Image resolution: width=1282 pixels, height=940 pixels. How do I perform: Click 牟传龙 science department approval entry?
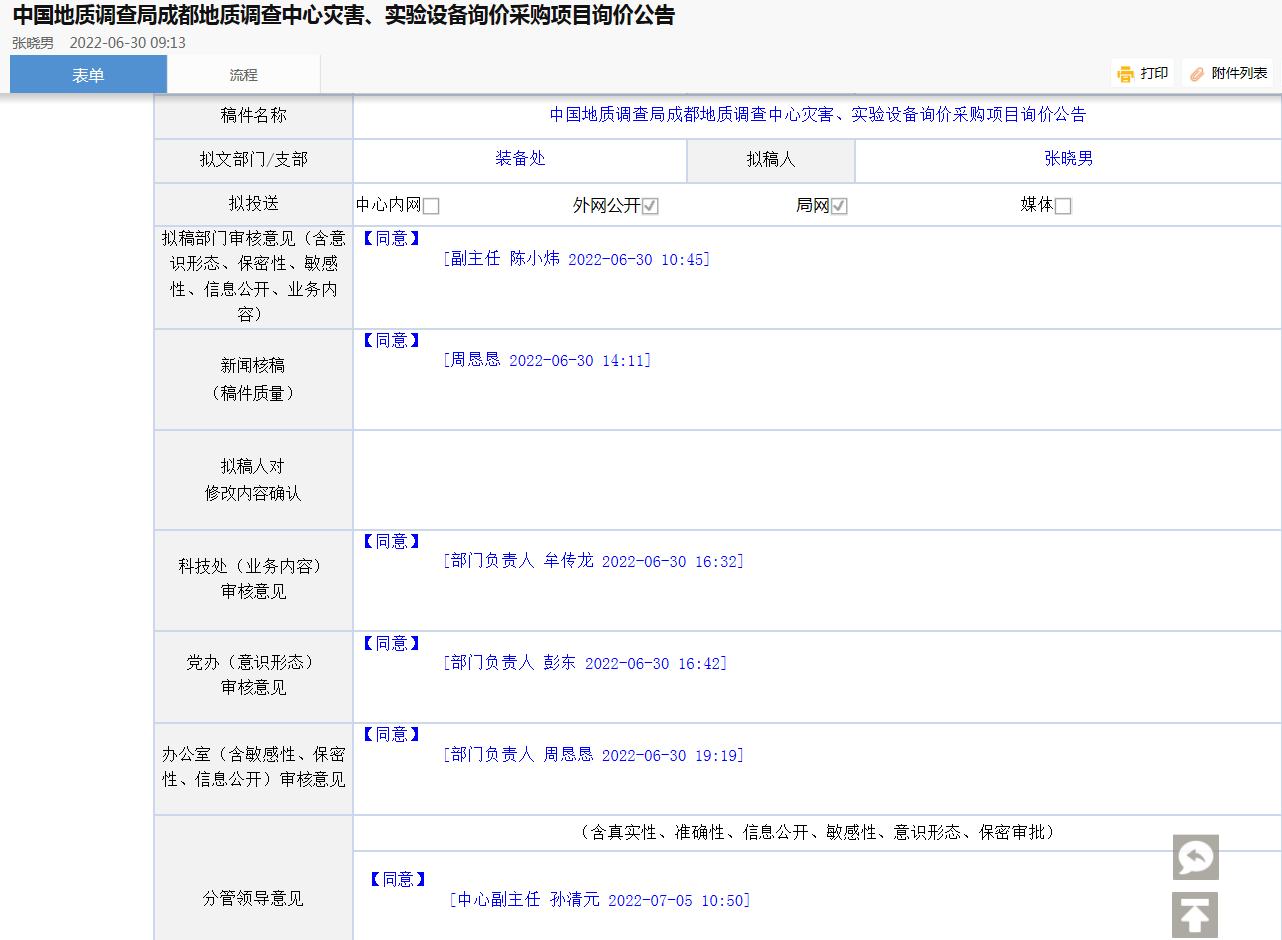pos(593,562)
